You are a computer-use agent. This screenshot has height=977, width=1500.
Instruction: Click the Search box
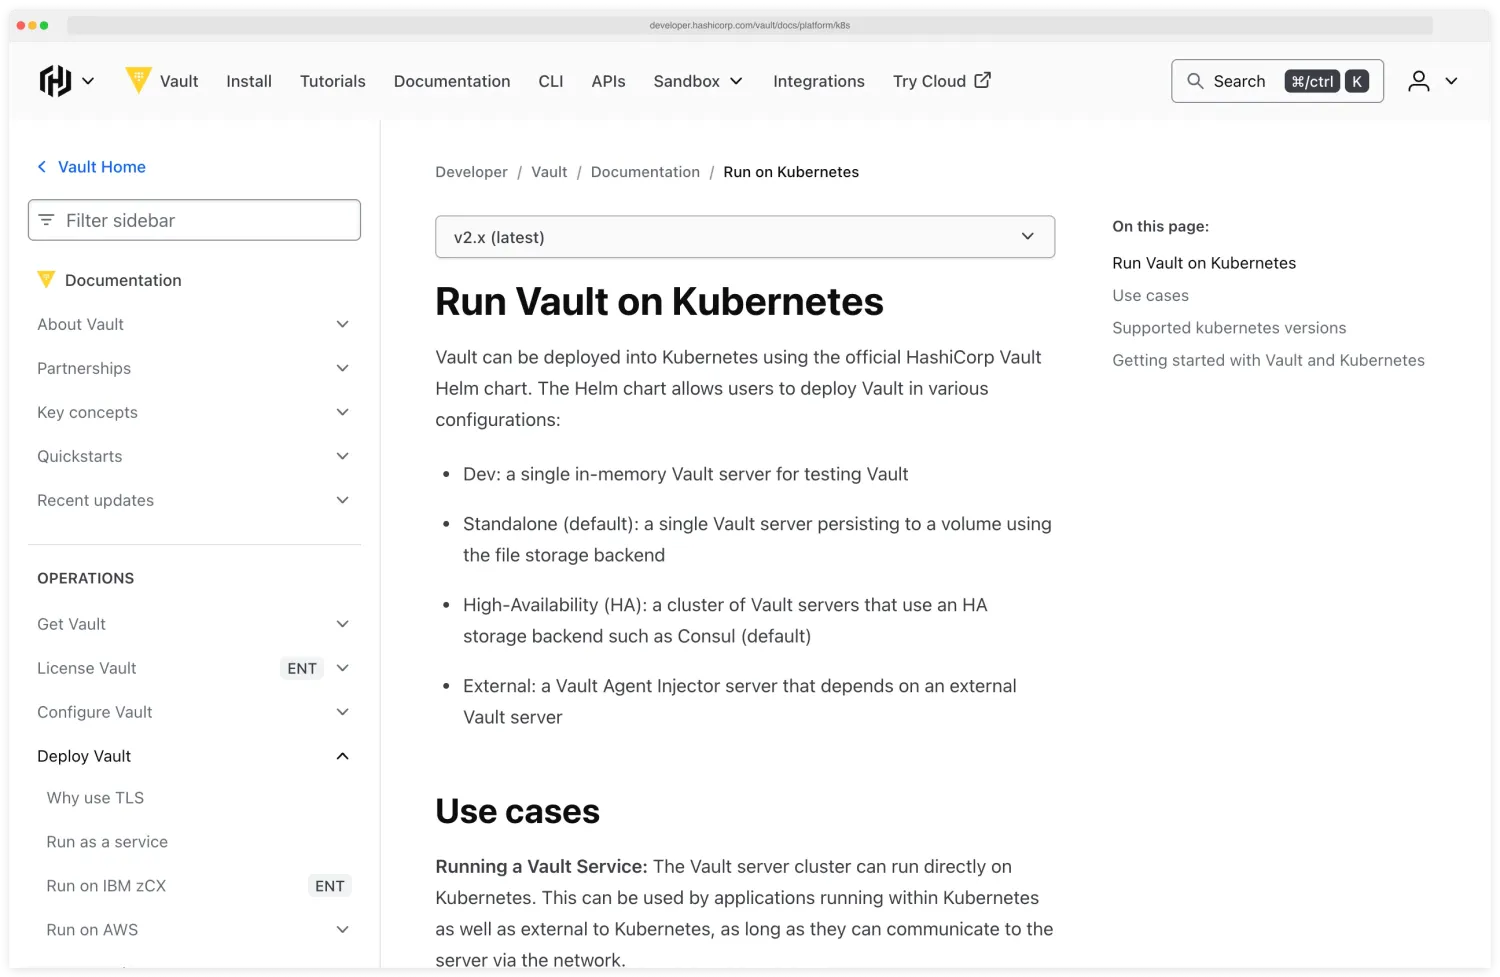coord(1277,81)
